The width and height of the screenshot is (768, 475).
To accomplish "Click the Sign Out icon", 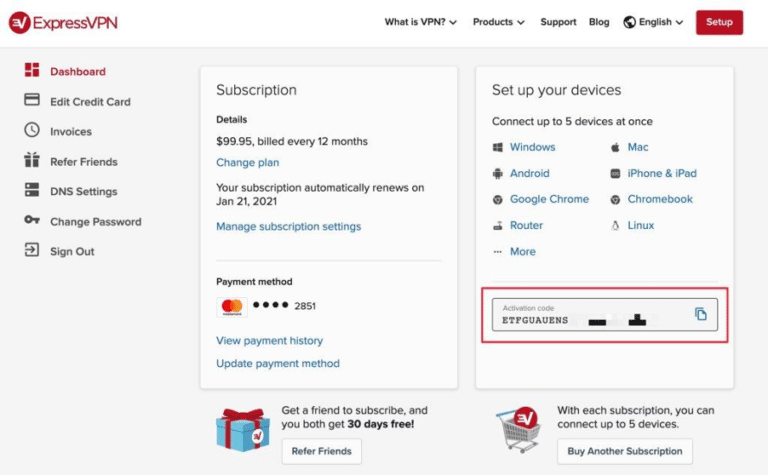I will click(x=32, y=251).
